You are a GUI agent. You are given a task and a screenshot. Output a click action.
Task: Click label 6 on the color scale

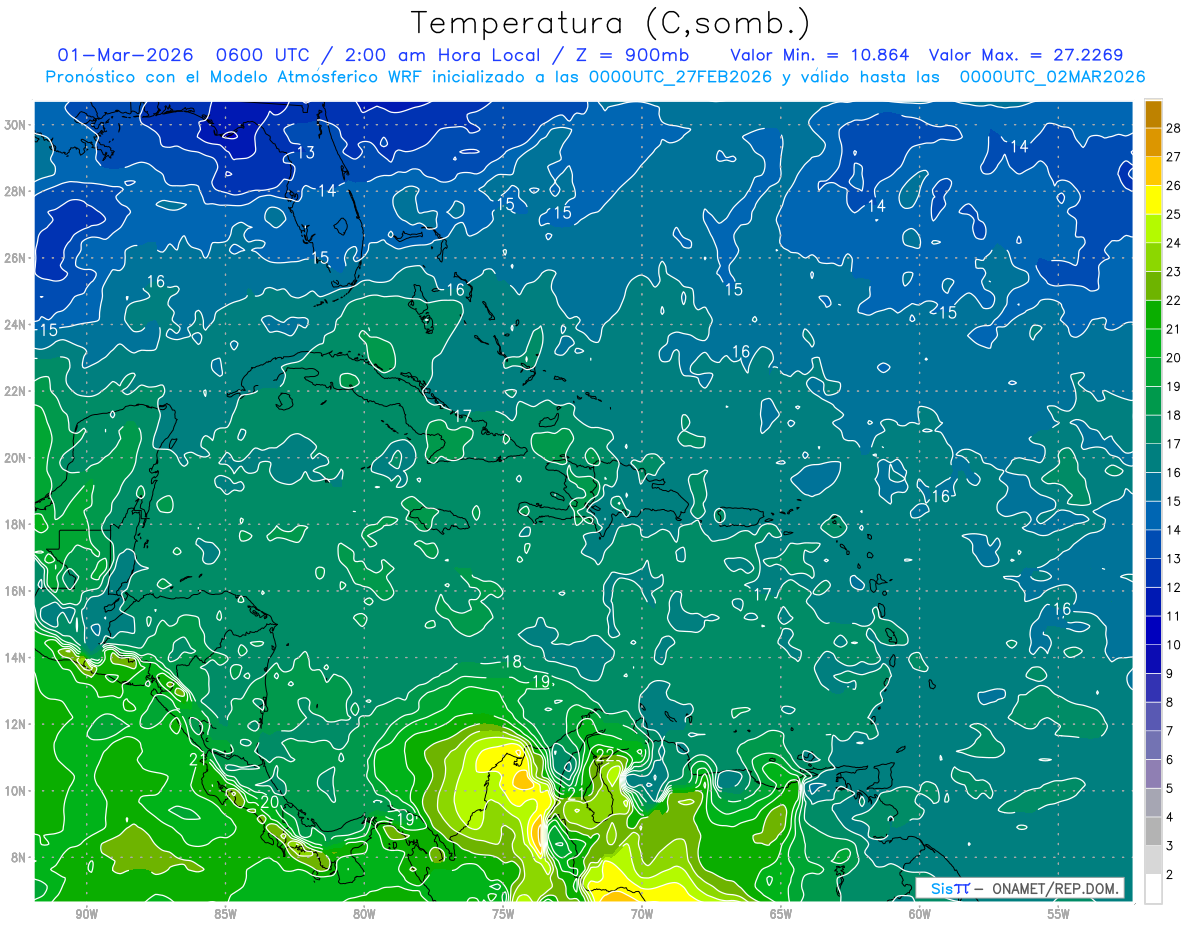pyautogui.click(x=1171, y=760)
